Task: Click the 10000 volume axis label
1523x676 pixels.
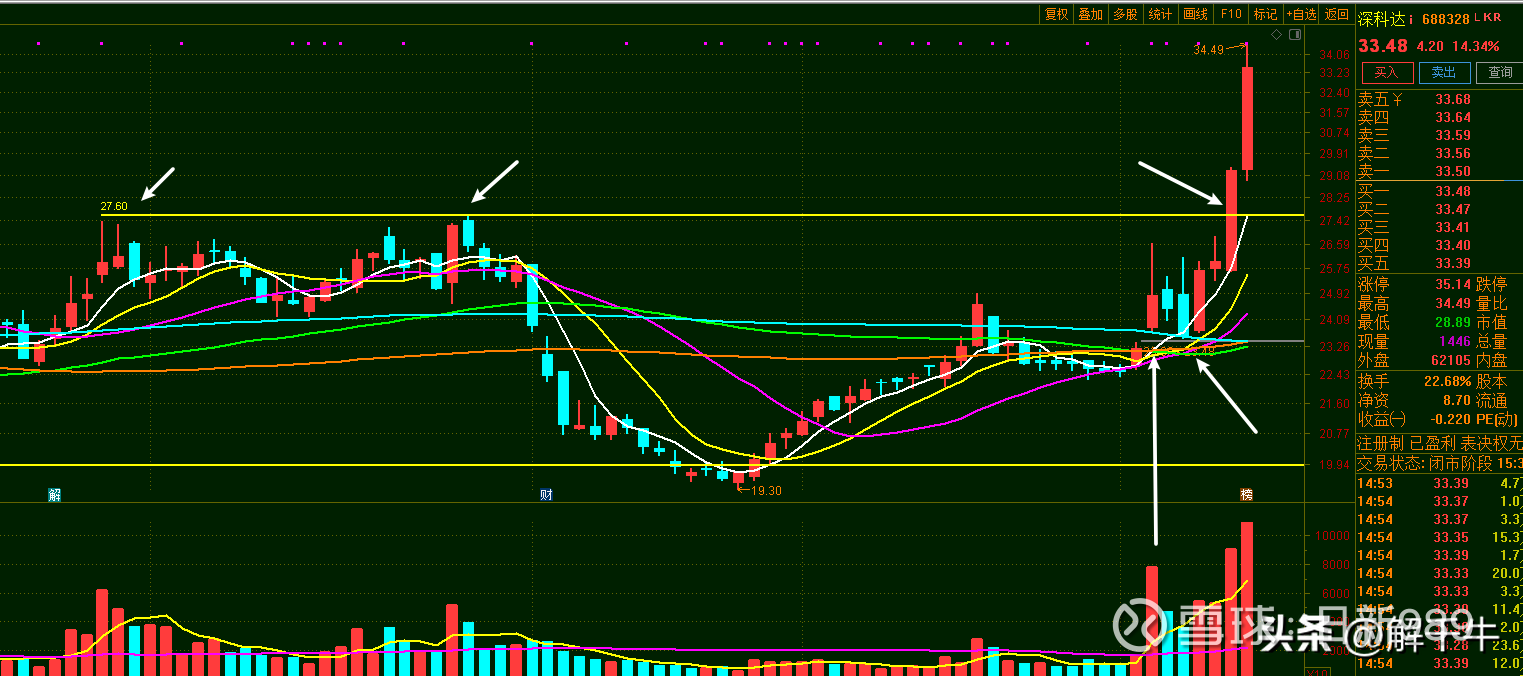Action: coord(1331,536)
